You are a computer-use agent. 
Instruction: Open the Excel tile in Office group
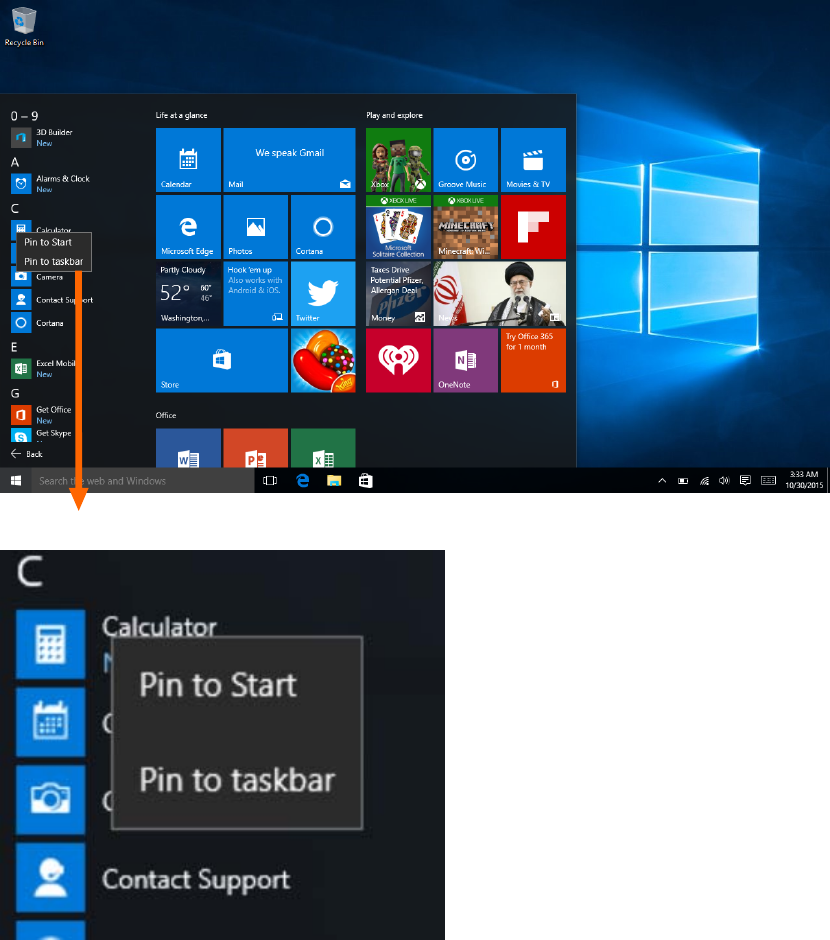pyautogui.click(x=323, y=448)
